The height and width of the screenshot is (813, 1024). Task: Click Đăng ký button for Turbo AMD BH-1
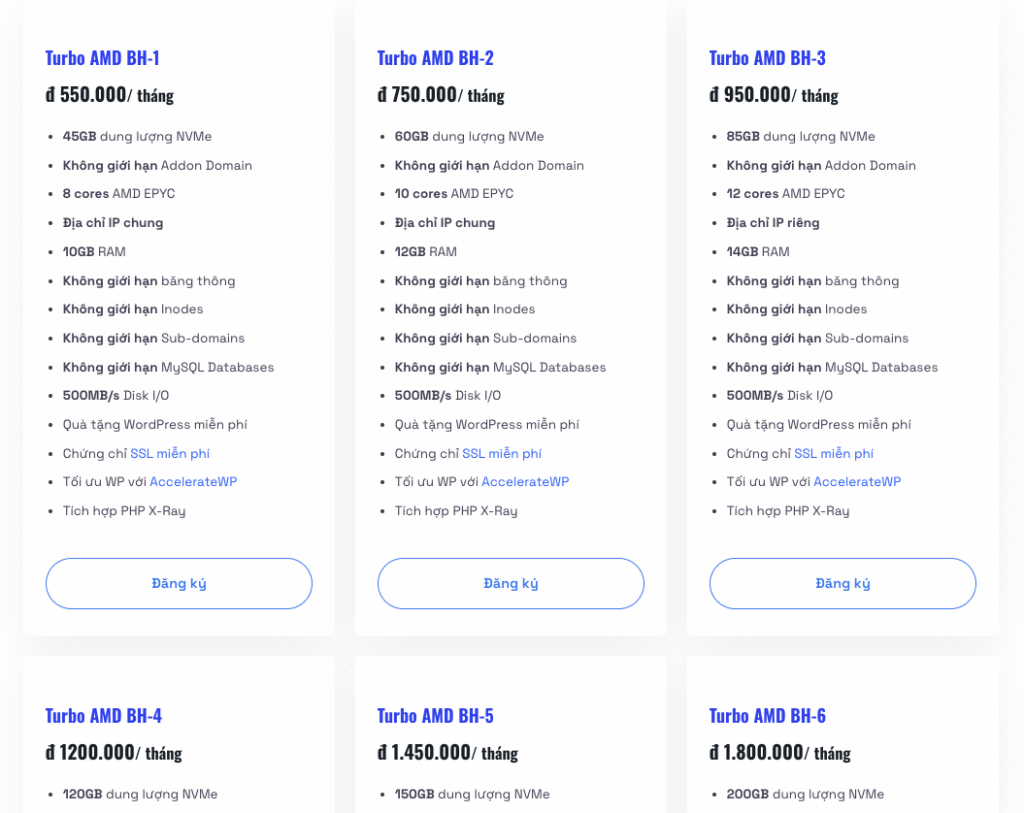click(x=179, y=583)
